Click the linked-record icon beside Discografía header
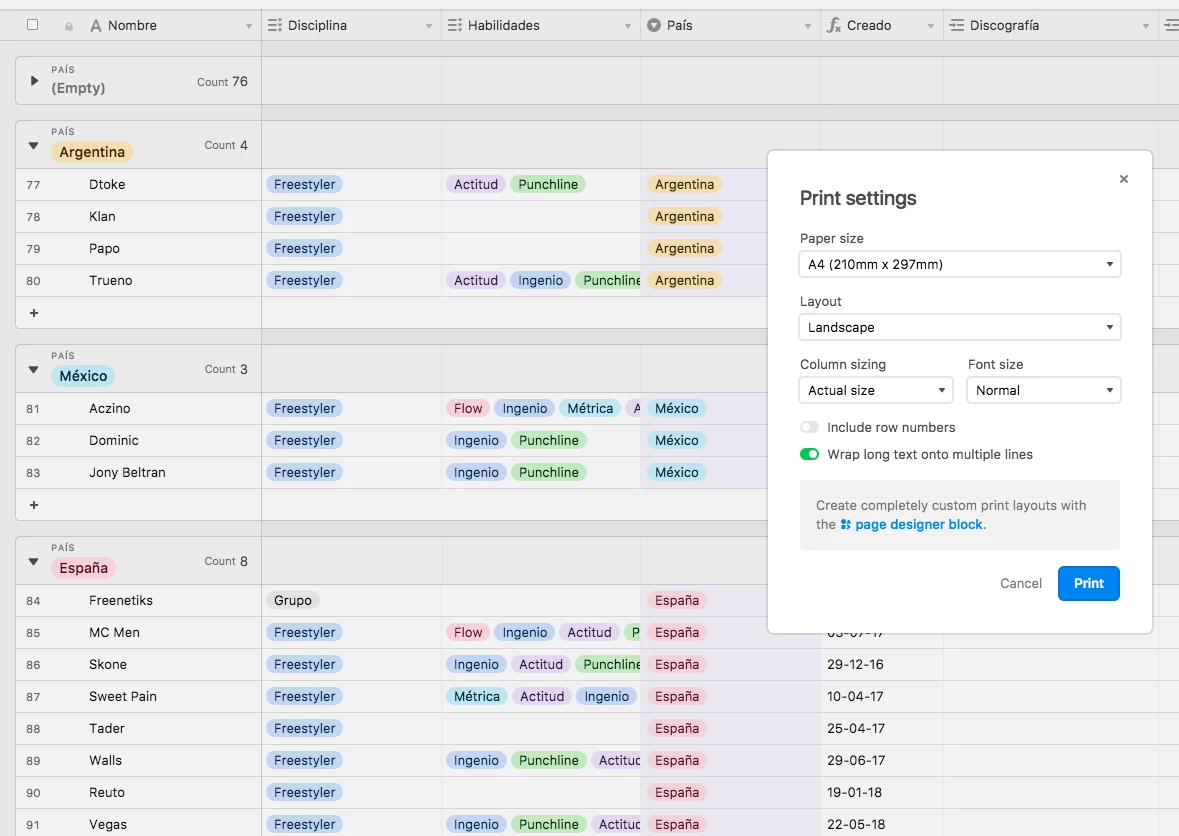Viewport: 1179px width, 836px height. 956,26
